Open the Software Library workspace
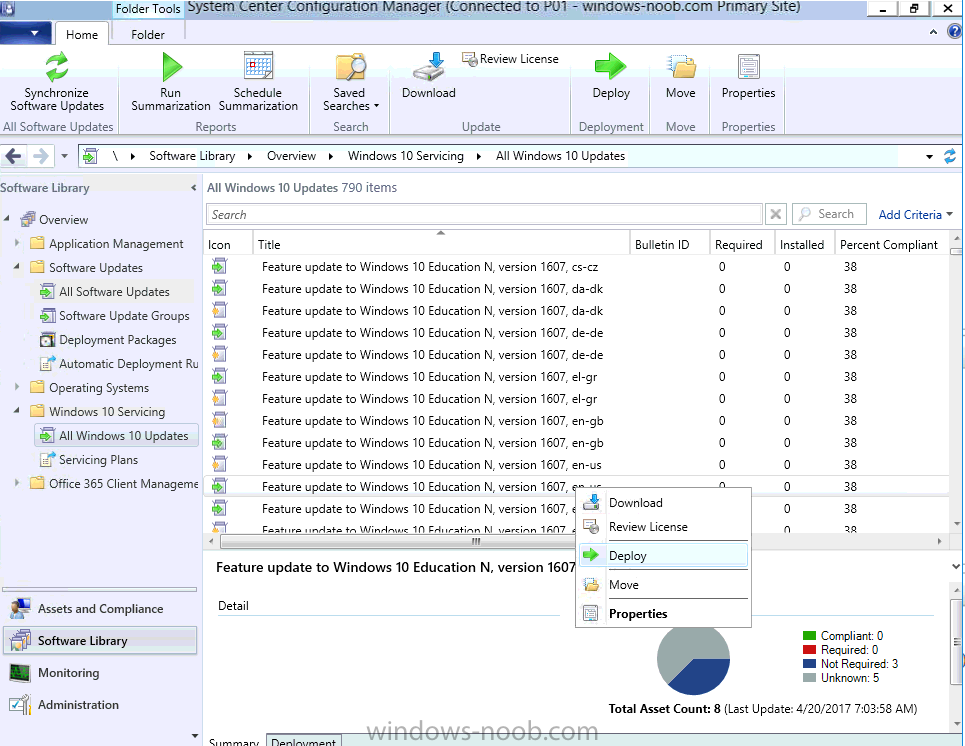 (100, 641)
